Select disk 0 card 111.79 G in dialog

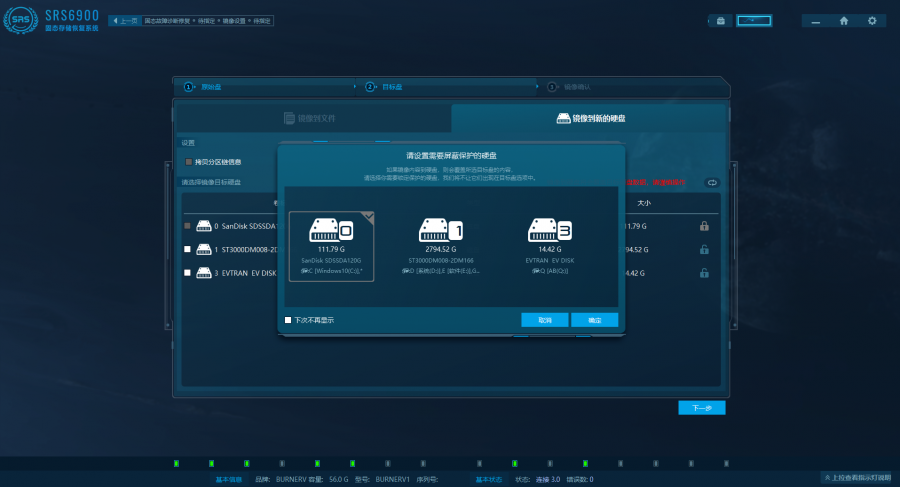pyautogui.click(x=331, y=246)
